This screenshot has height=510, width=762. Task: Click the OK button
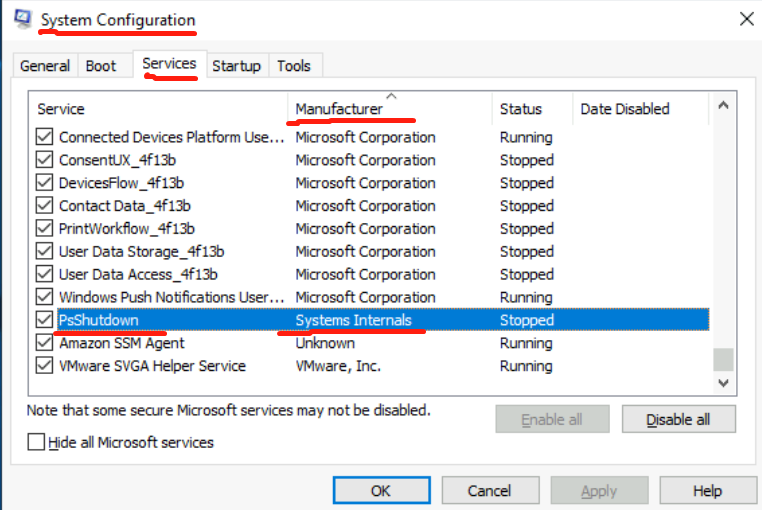(x=380, y=491)
